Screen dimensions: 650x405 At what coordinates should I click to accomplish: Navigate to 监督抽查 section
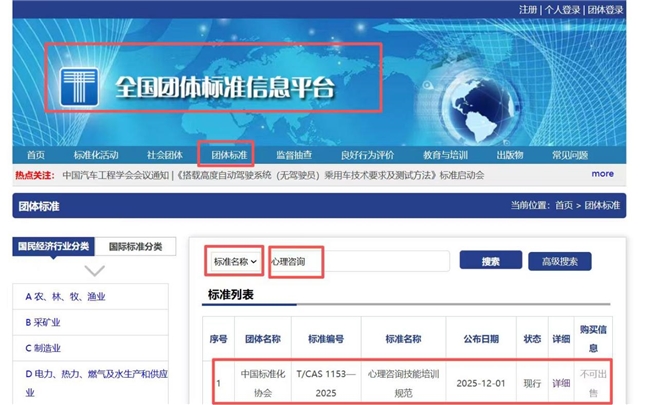pos(294,155)
